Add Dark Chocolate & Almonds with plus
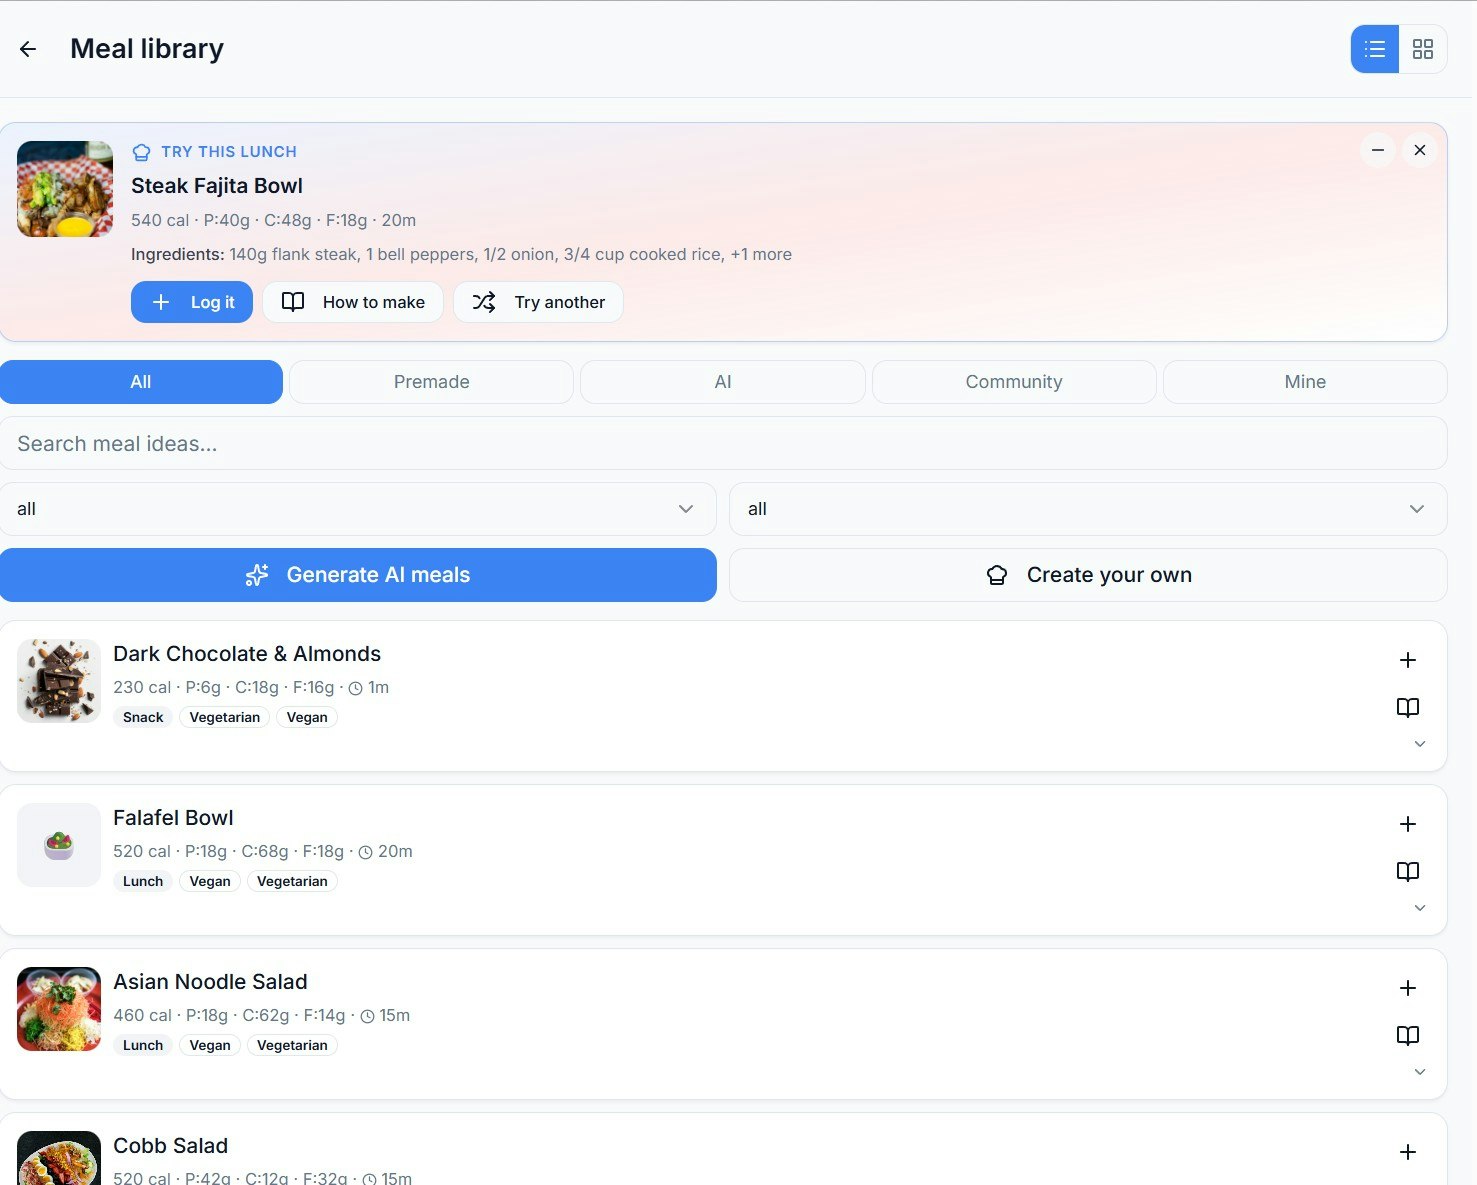Viewport: 1477px width, 1185px height. (1408, 660)
